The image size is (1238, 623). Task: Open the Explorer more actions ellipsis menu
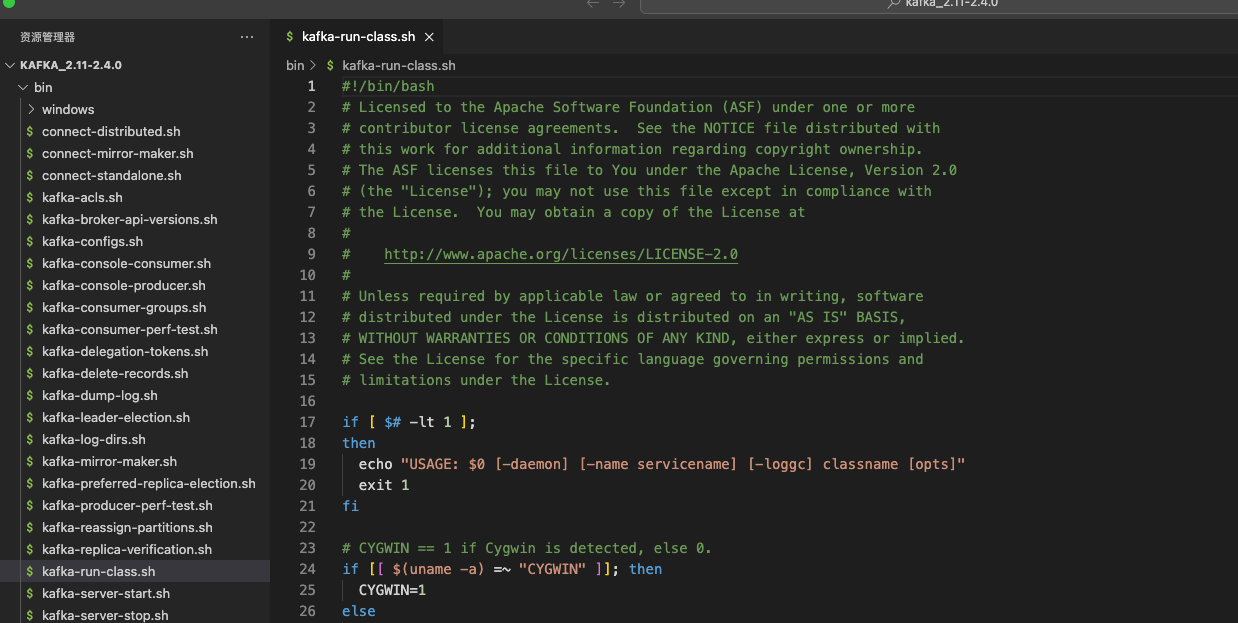247,37
